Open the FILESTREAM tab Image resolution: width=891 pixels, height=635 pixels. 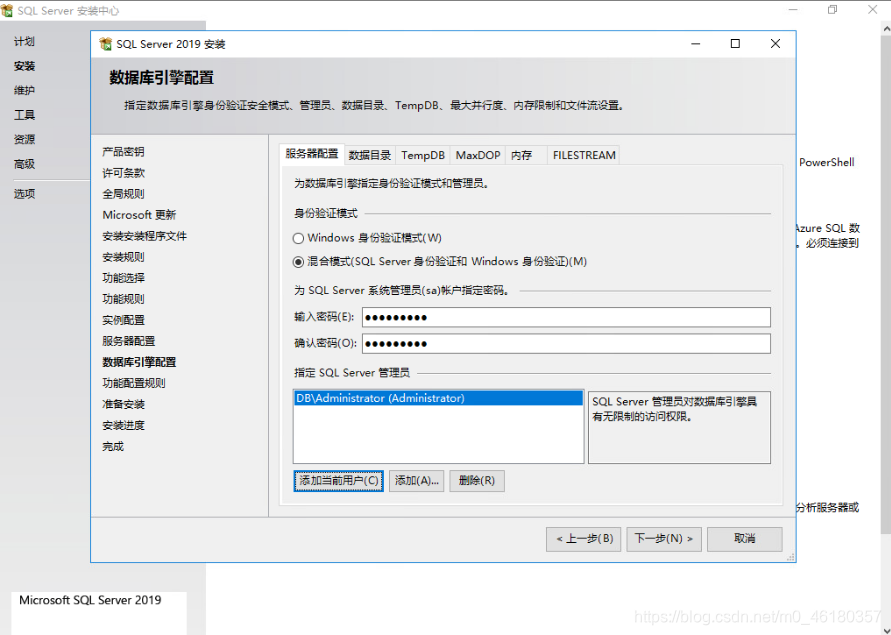584,155
